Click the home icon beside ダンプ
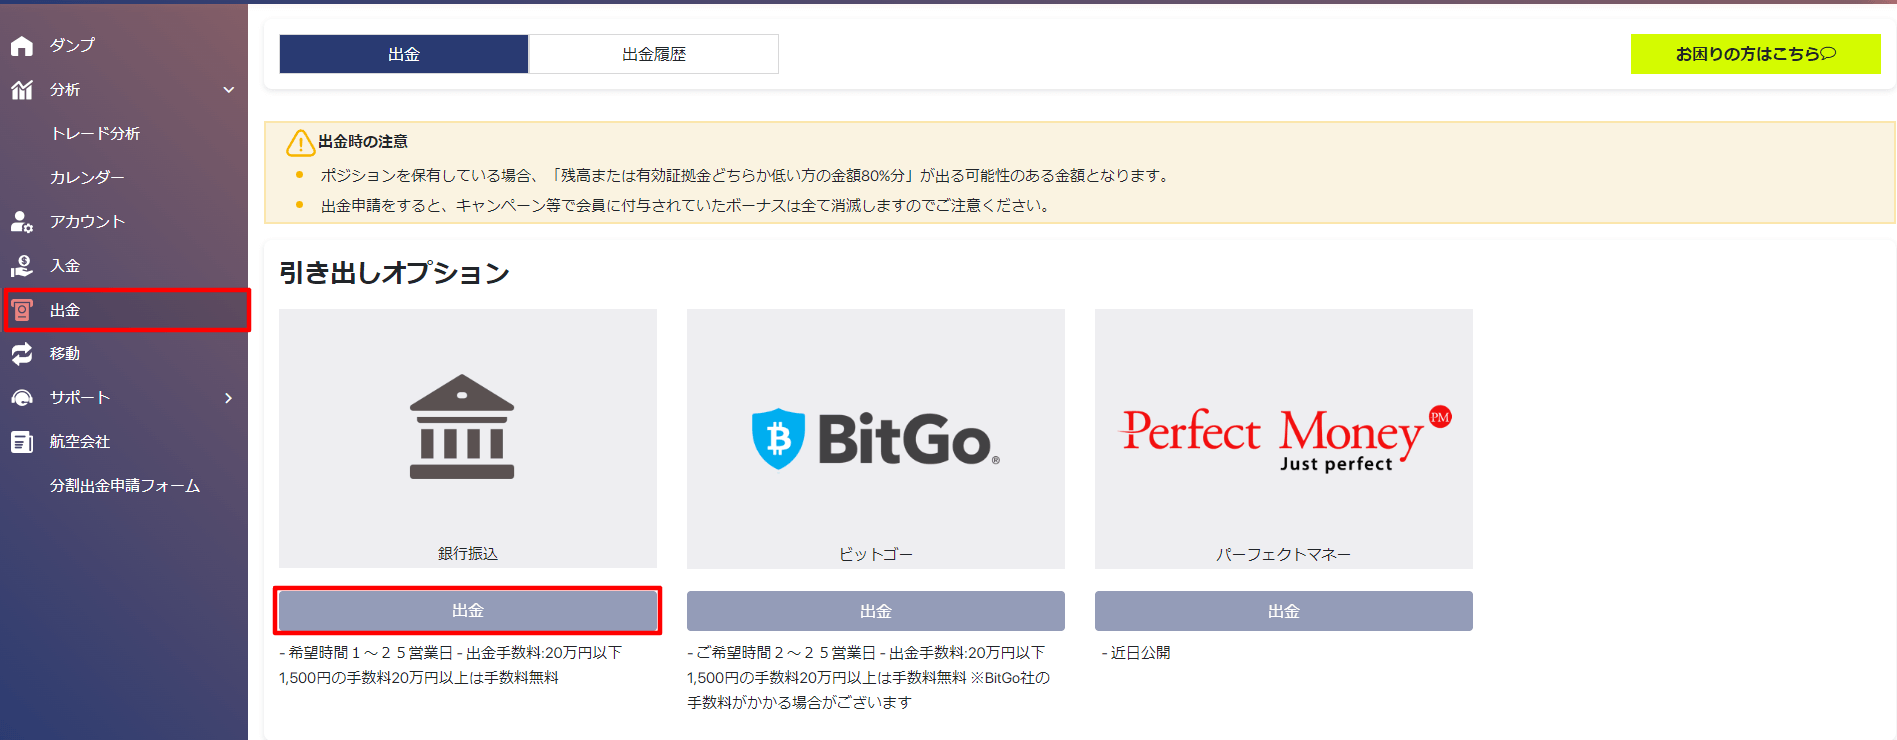 pyautogui.click(x=22, y=46)
